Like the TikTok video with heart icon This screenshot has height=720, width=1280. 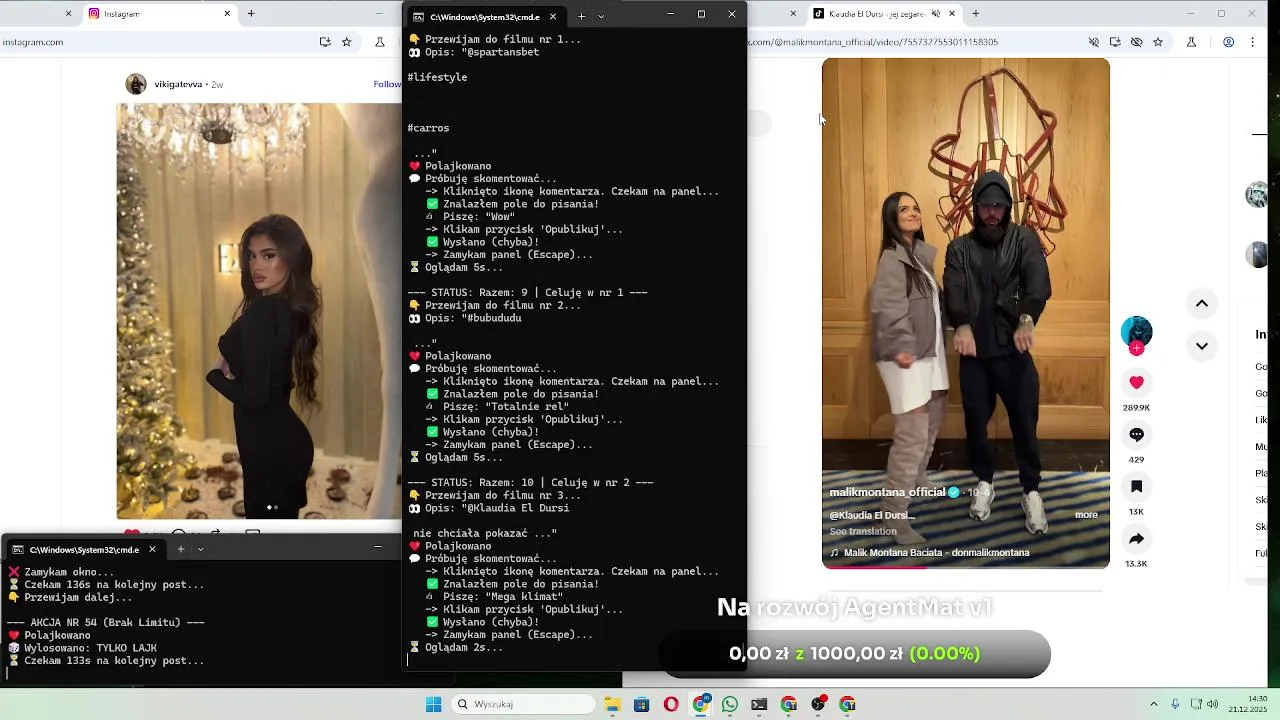pyautogui.click(x=1136, y=382)
